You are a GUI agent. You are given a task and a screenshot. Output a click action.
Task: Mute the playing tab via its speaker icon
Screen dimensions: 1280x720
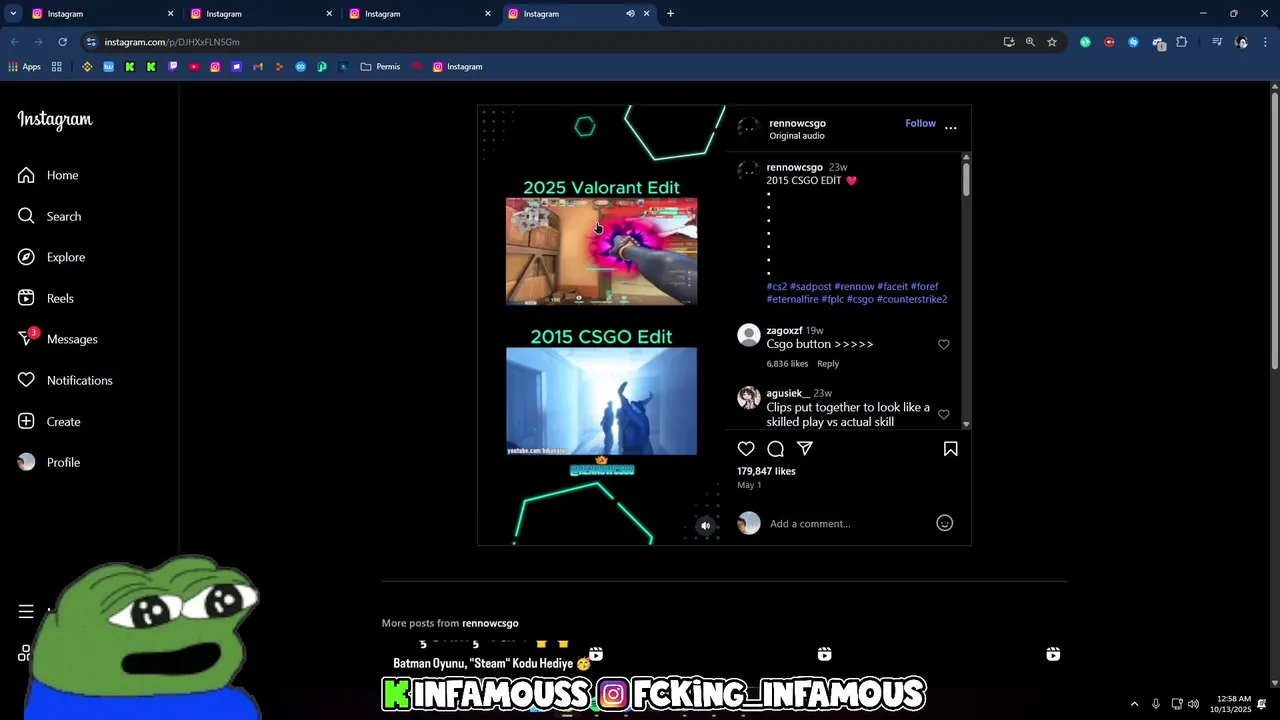click(630, 14)
